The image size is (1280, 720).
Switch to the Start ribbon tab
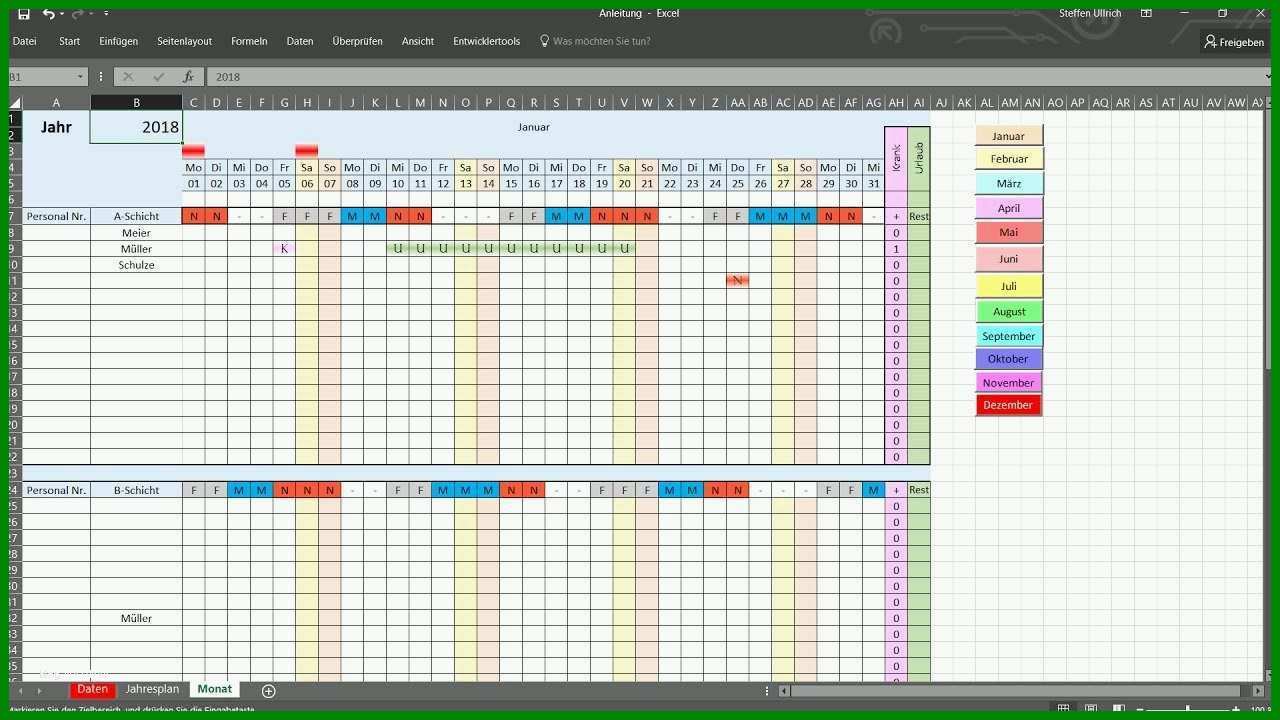tap(70, 41)
